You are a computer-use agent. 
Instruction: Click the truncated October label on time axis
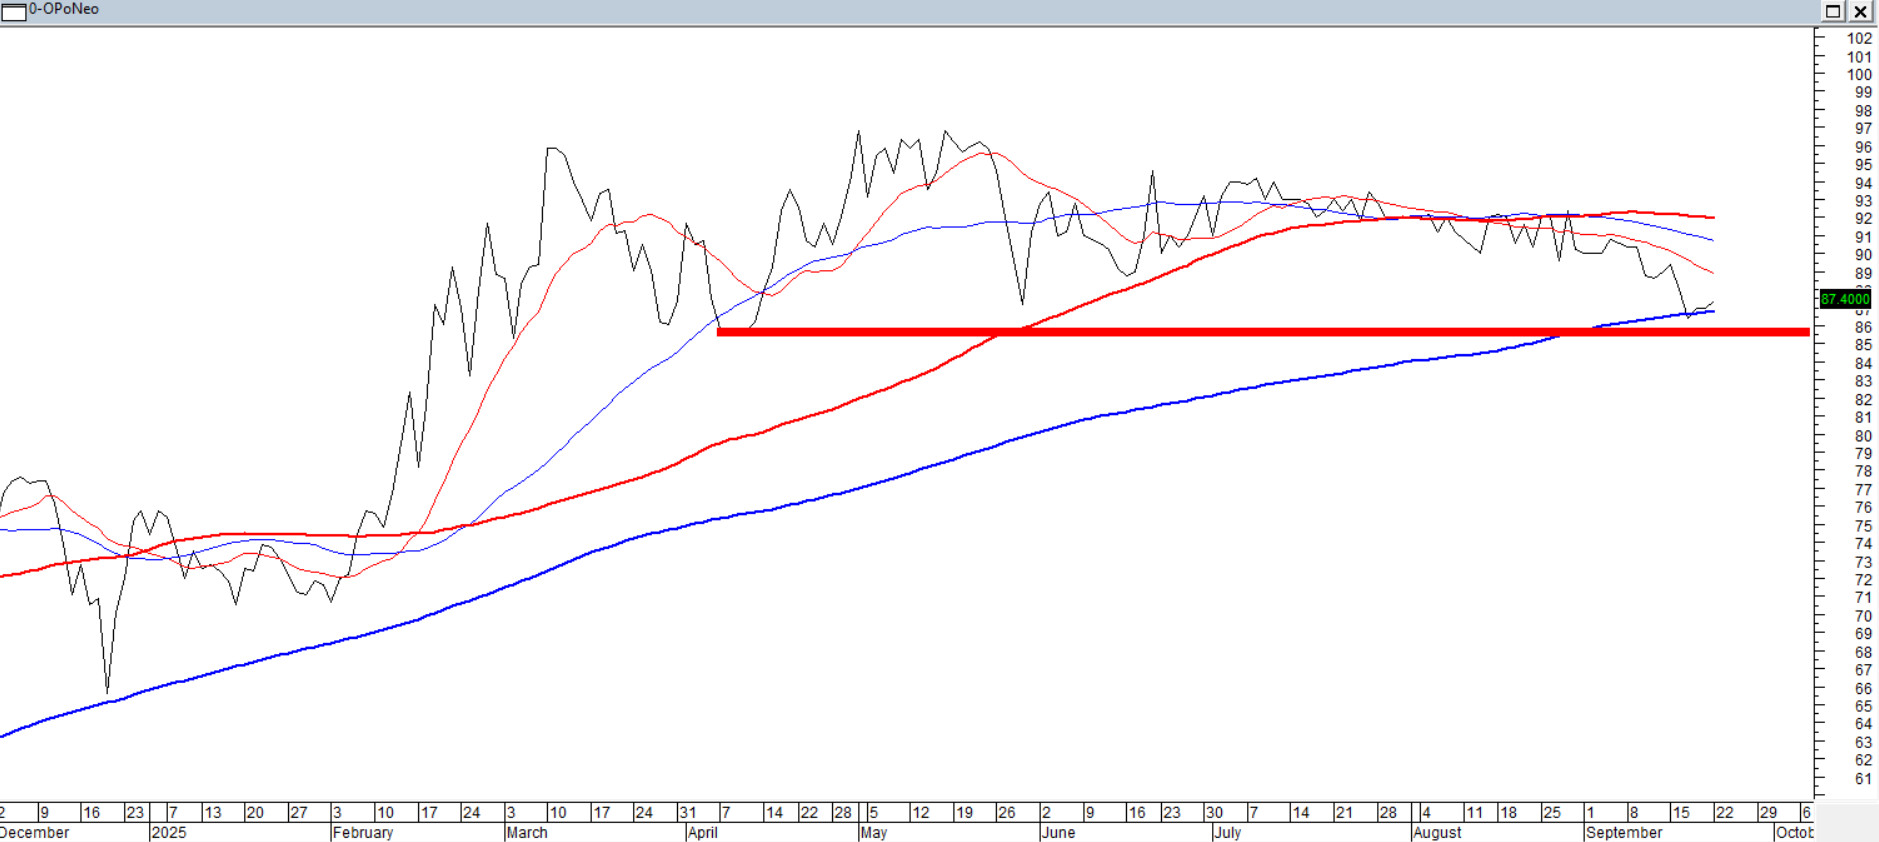click(x=1794, y=832)
